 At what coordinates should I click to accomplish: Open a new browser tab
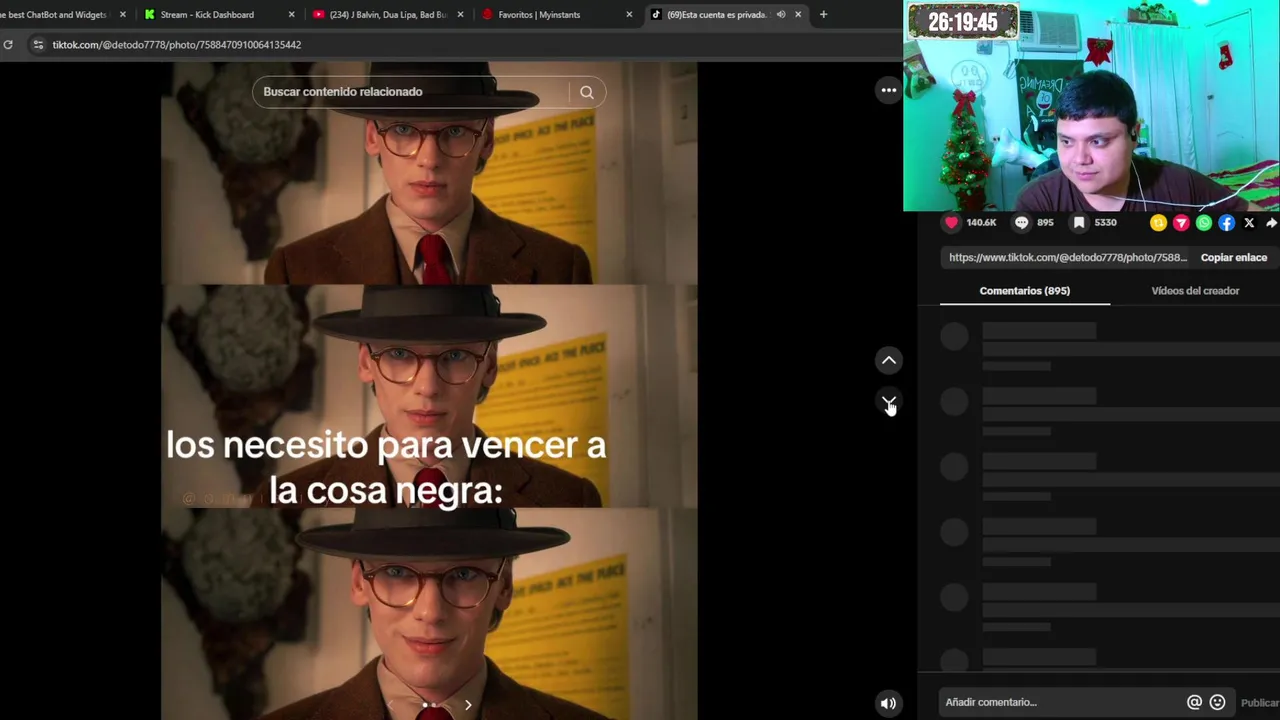[x=823, y=14]
